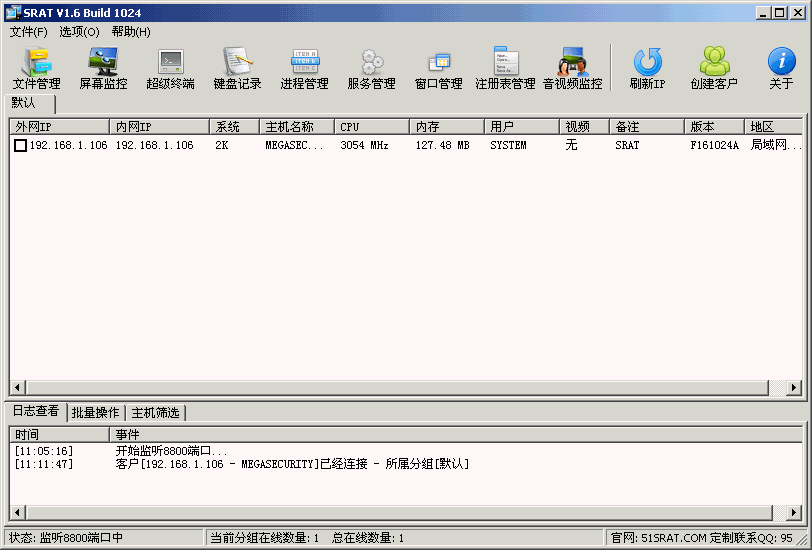The image size is (812, 550).
Task: Open 进程管理 process manager
Action: (x=304, y=68)
